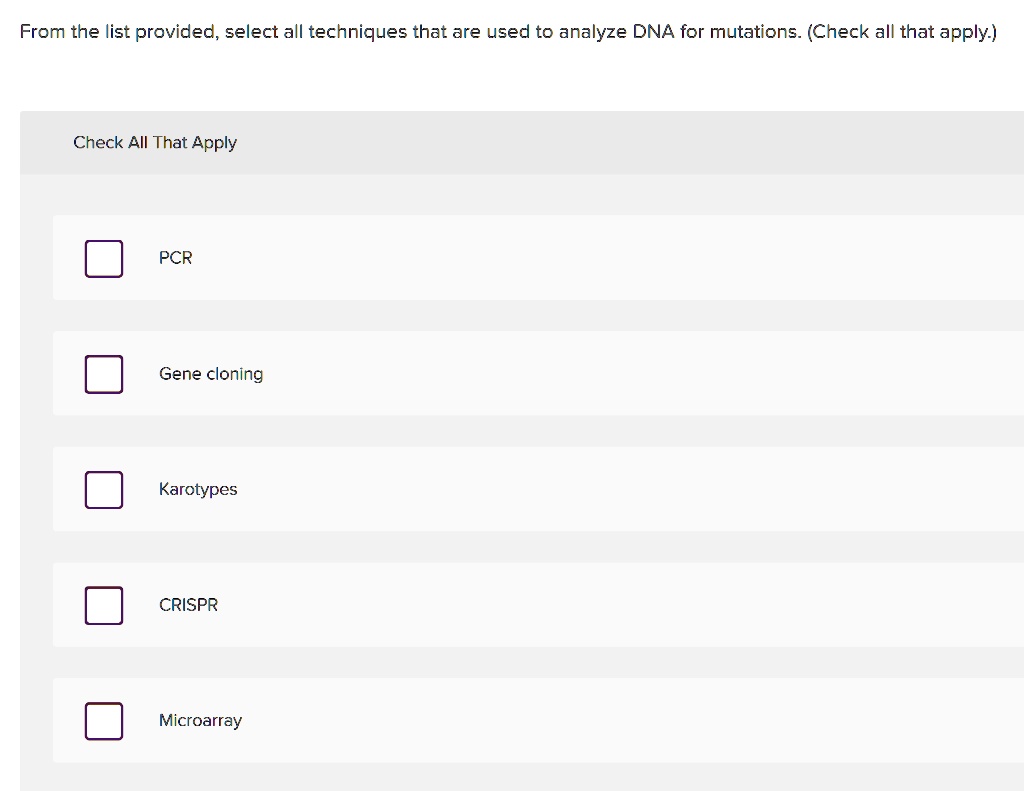The width and height of the screenshot is (1024, 791).
Task: Click the CRISPR label text
Action: tap(188, 605)
